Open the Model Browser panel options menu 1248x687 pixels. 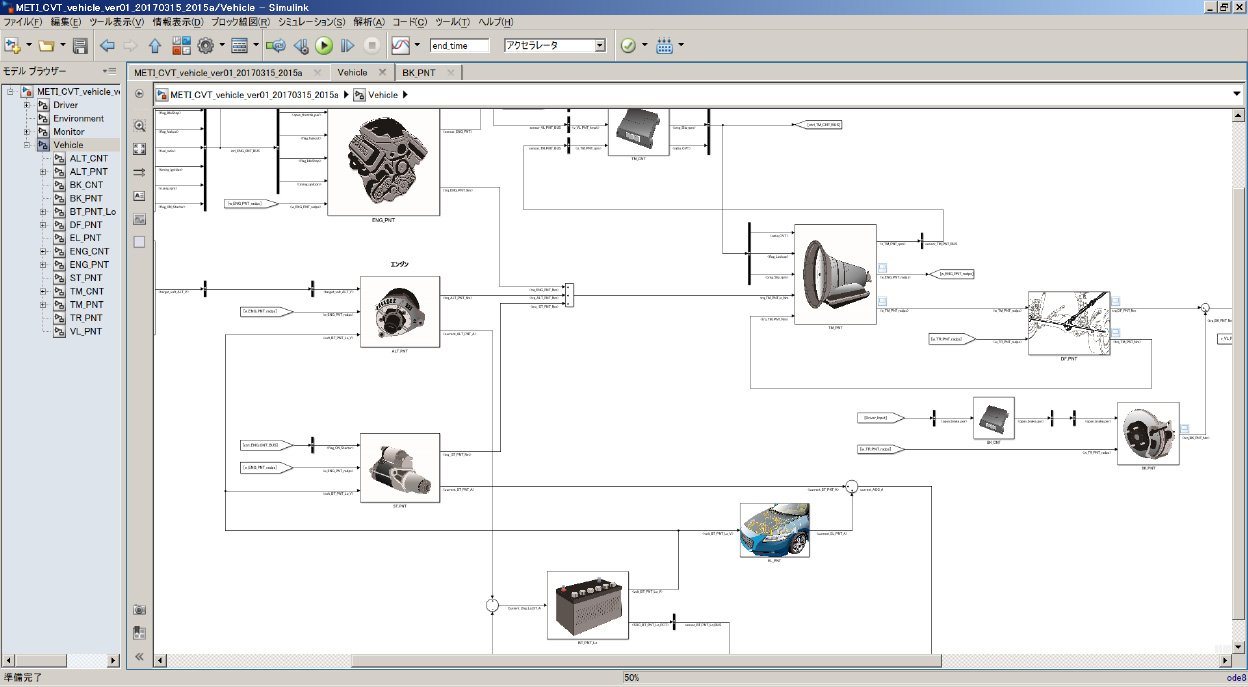click(109, 71)
